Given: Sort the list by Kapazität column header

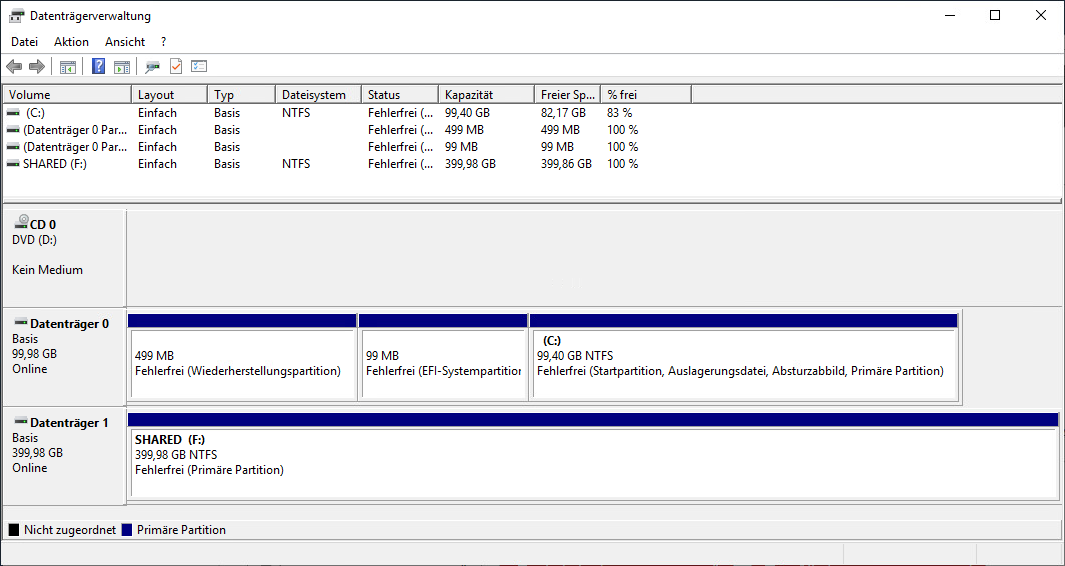Looking at the screenshot, I should tap(485, 95).
